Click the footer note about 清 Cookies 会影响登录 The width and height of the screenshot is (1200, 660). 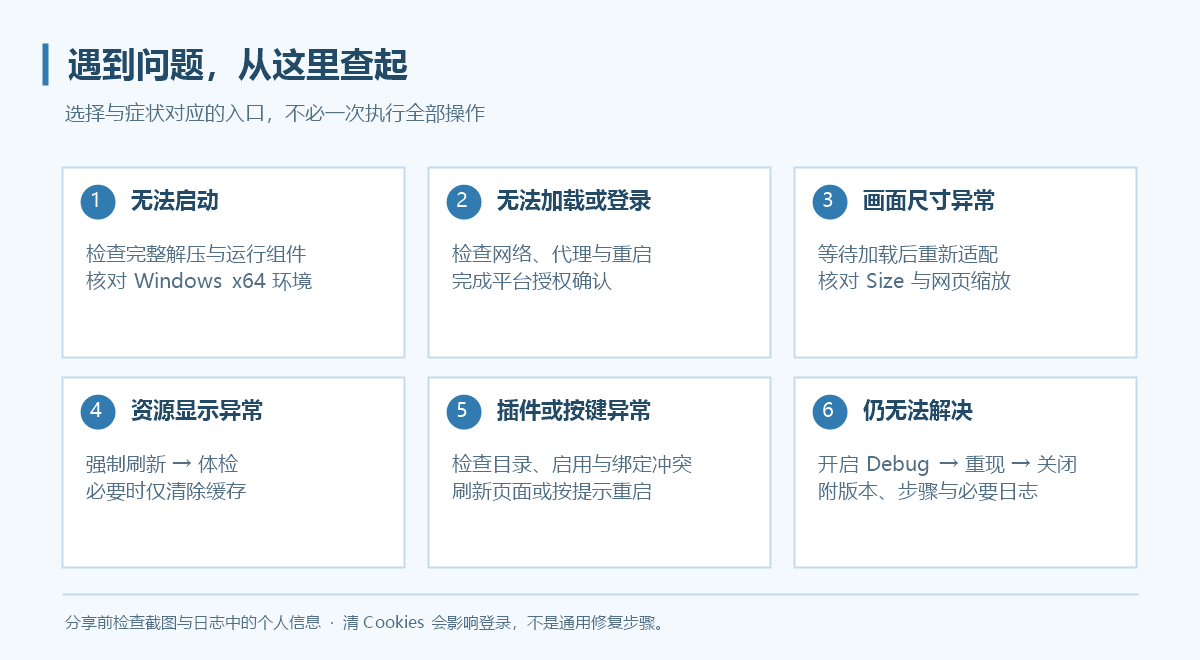[503, 623]
